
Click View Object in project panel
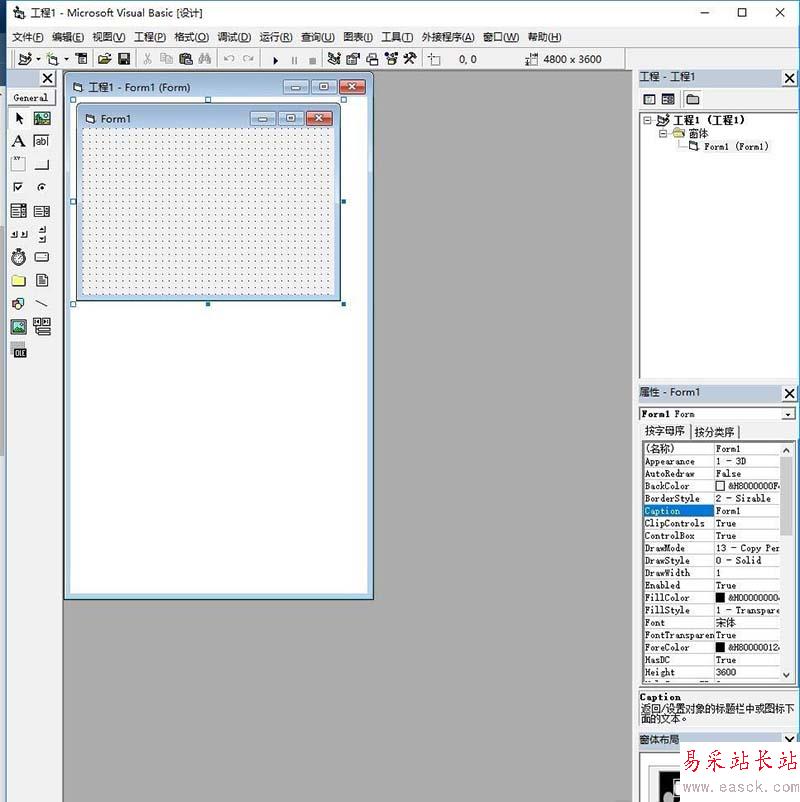(668, 99)
